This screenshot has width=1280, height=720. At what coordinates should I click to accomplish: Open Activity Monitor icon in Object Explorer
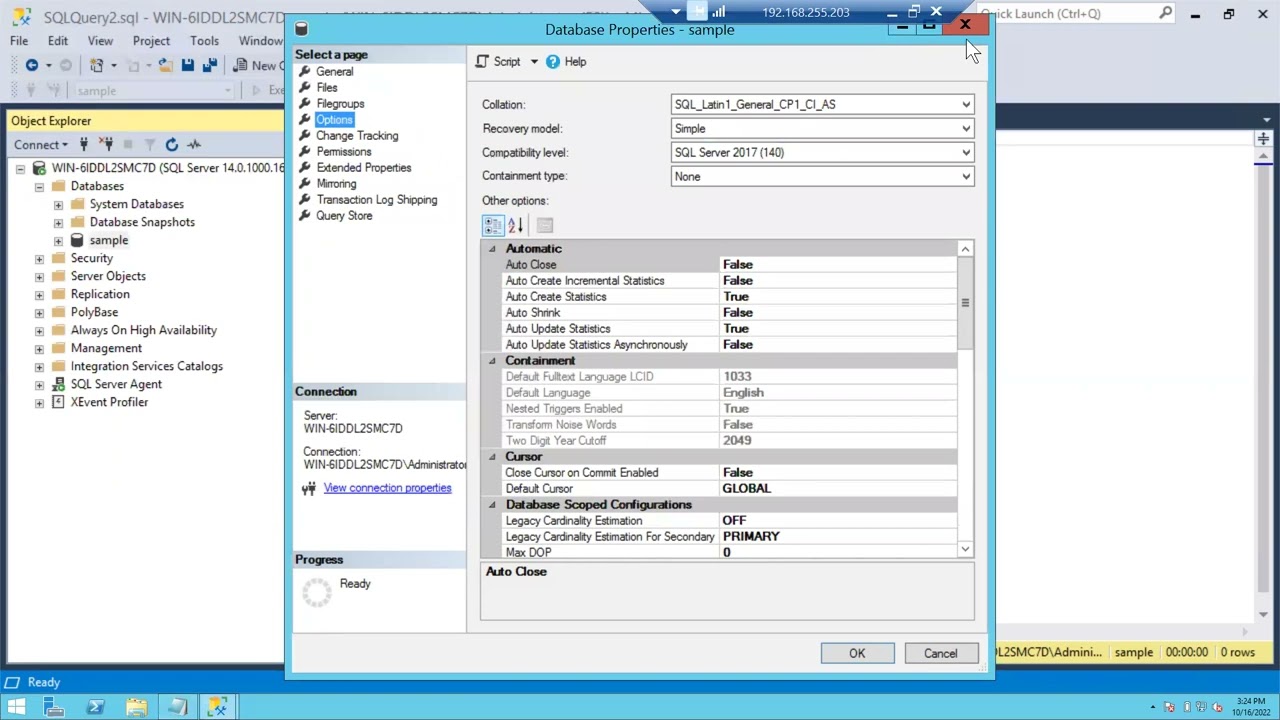(194, 145)
